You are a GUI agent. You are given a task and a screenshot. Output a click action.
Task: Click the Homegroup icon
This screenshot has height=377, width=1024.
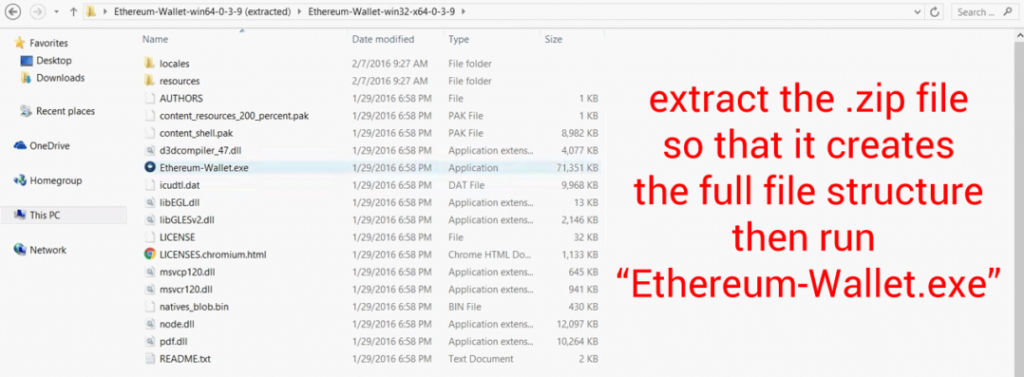(x=20, y=180)
